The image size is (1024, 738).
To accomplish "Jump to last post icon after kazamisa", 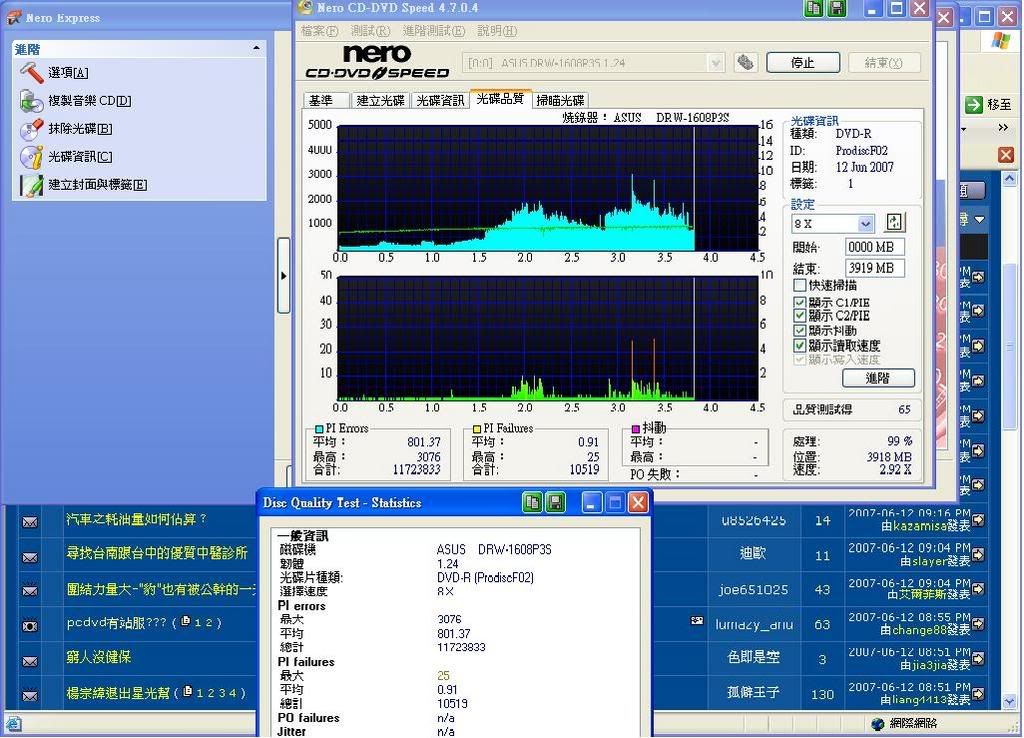I will point(978,520).
